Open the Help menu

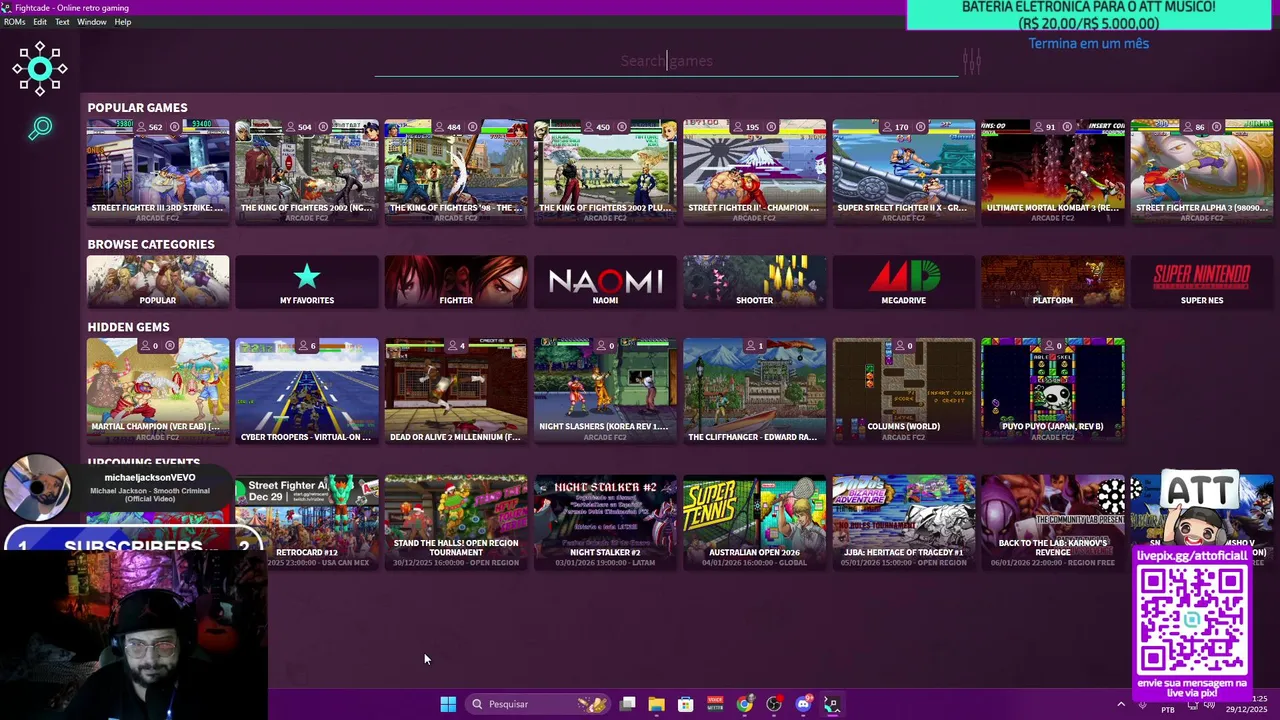(x=123, y=22)
